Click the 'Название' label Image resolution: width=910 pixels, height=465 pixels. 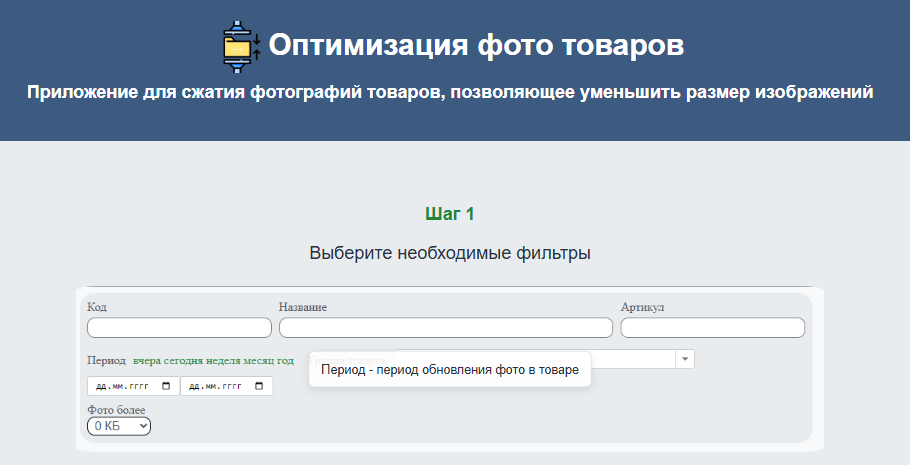tap(303, 307)
